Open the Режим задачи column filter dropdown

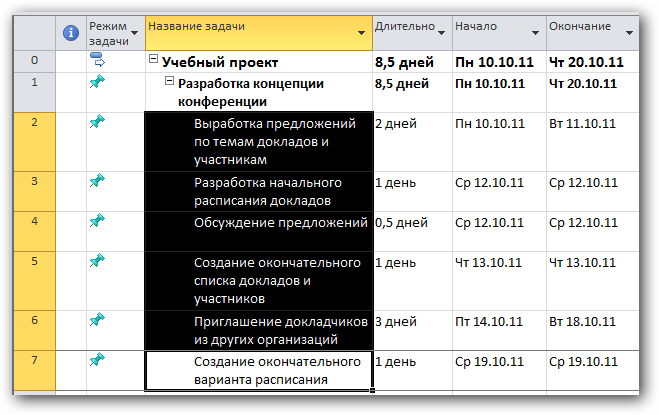coord(134,33)
